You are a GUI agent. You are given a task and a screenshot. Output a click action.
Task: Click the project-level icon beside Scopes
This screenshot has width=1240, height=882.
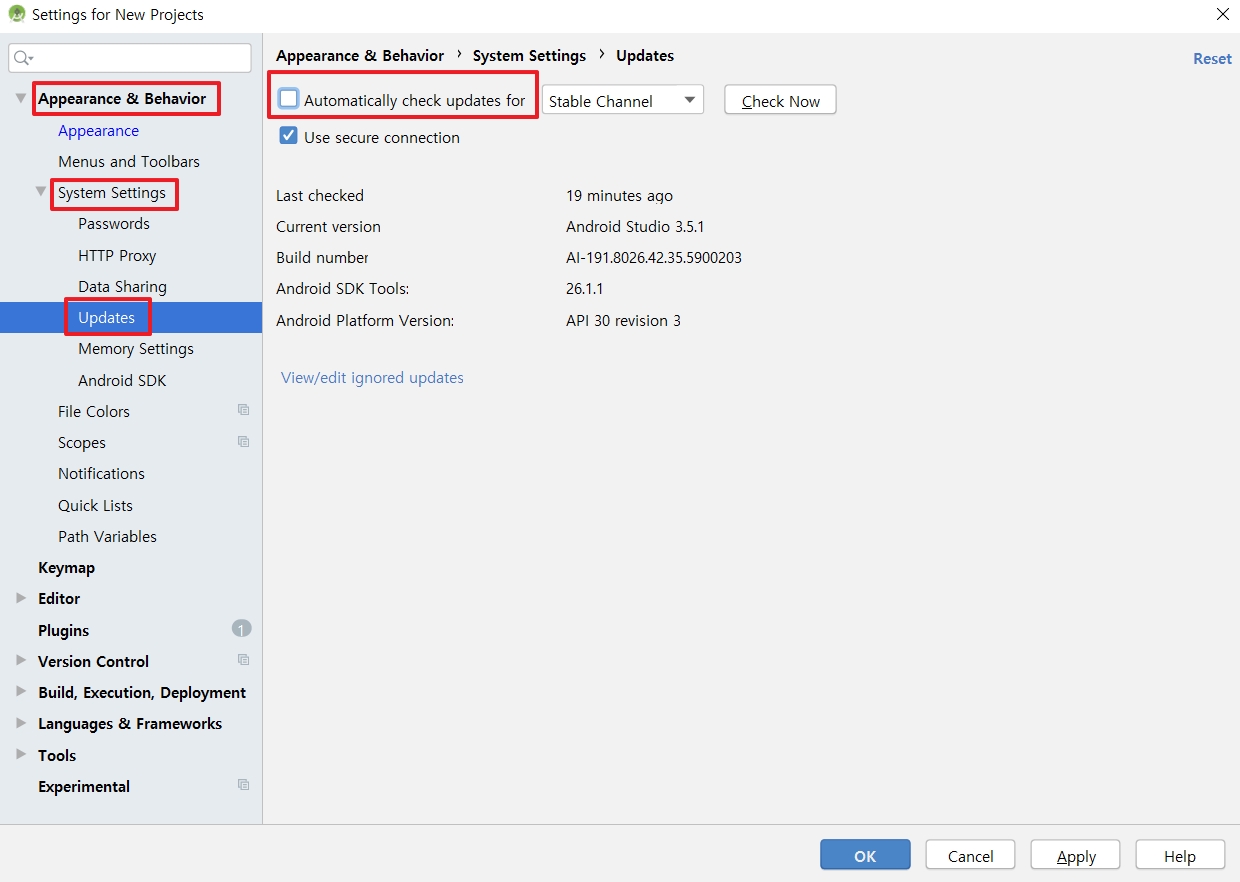click(x=243, y=441)
